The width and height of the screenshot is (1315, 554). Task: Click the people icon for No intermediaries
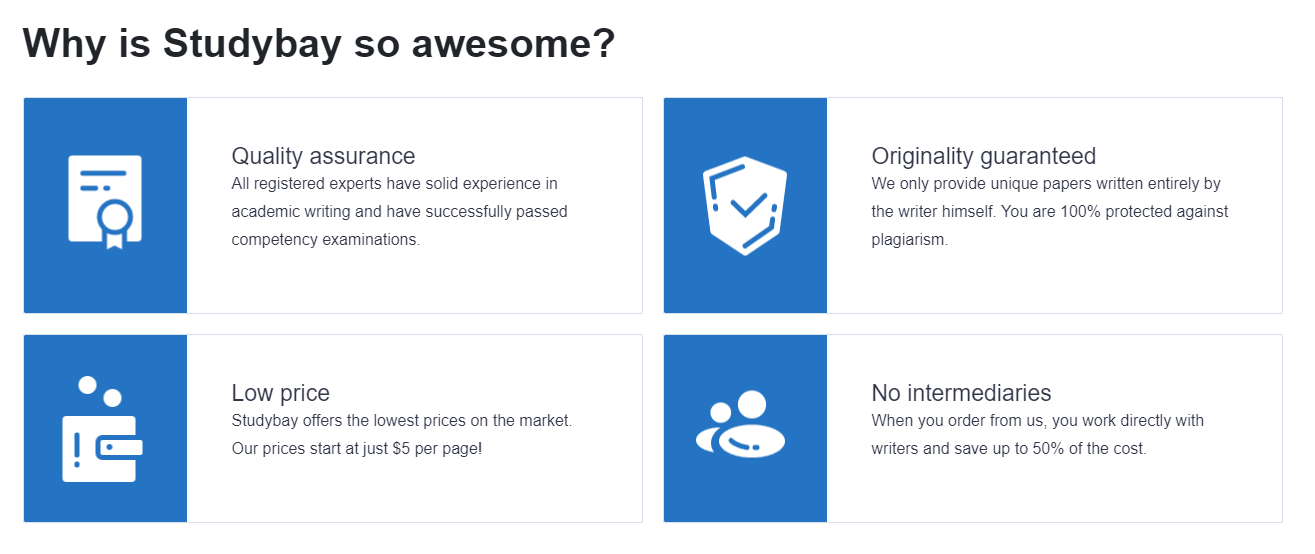(x=741, y=424)
